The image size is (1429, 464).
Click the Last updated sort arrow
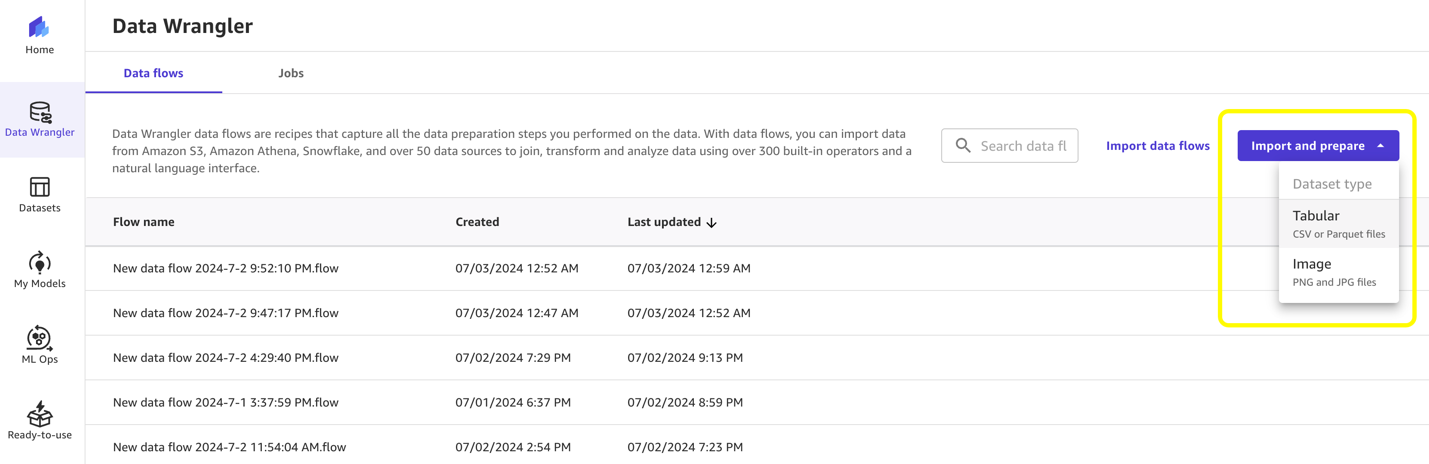pyautogui.click(x=711, y=223)
